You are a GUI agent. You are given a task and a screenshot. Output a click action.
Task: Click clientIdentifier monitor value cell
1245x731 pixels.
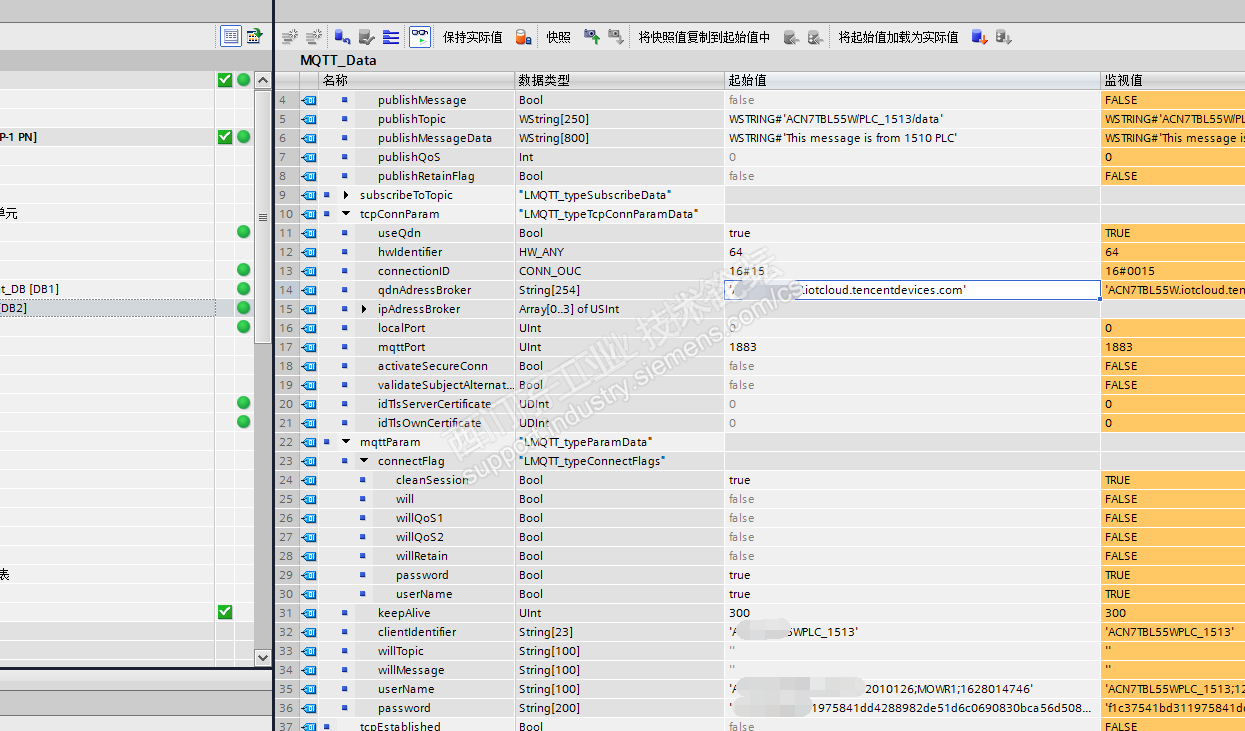tap(1172, 632)
